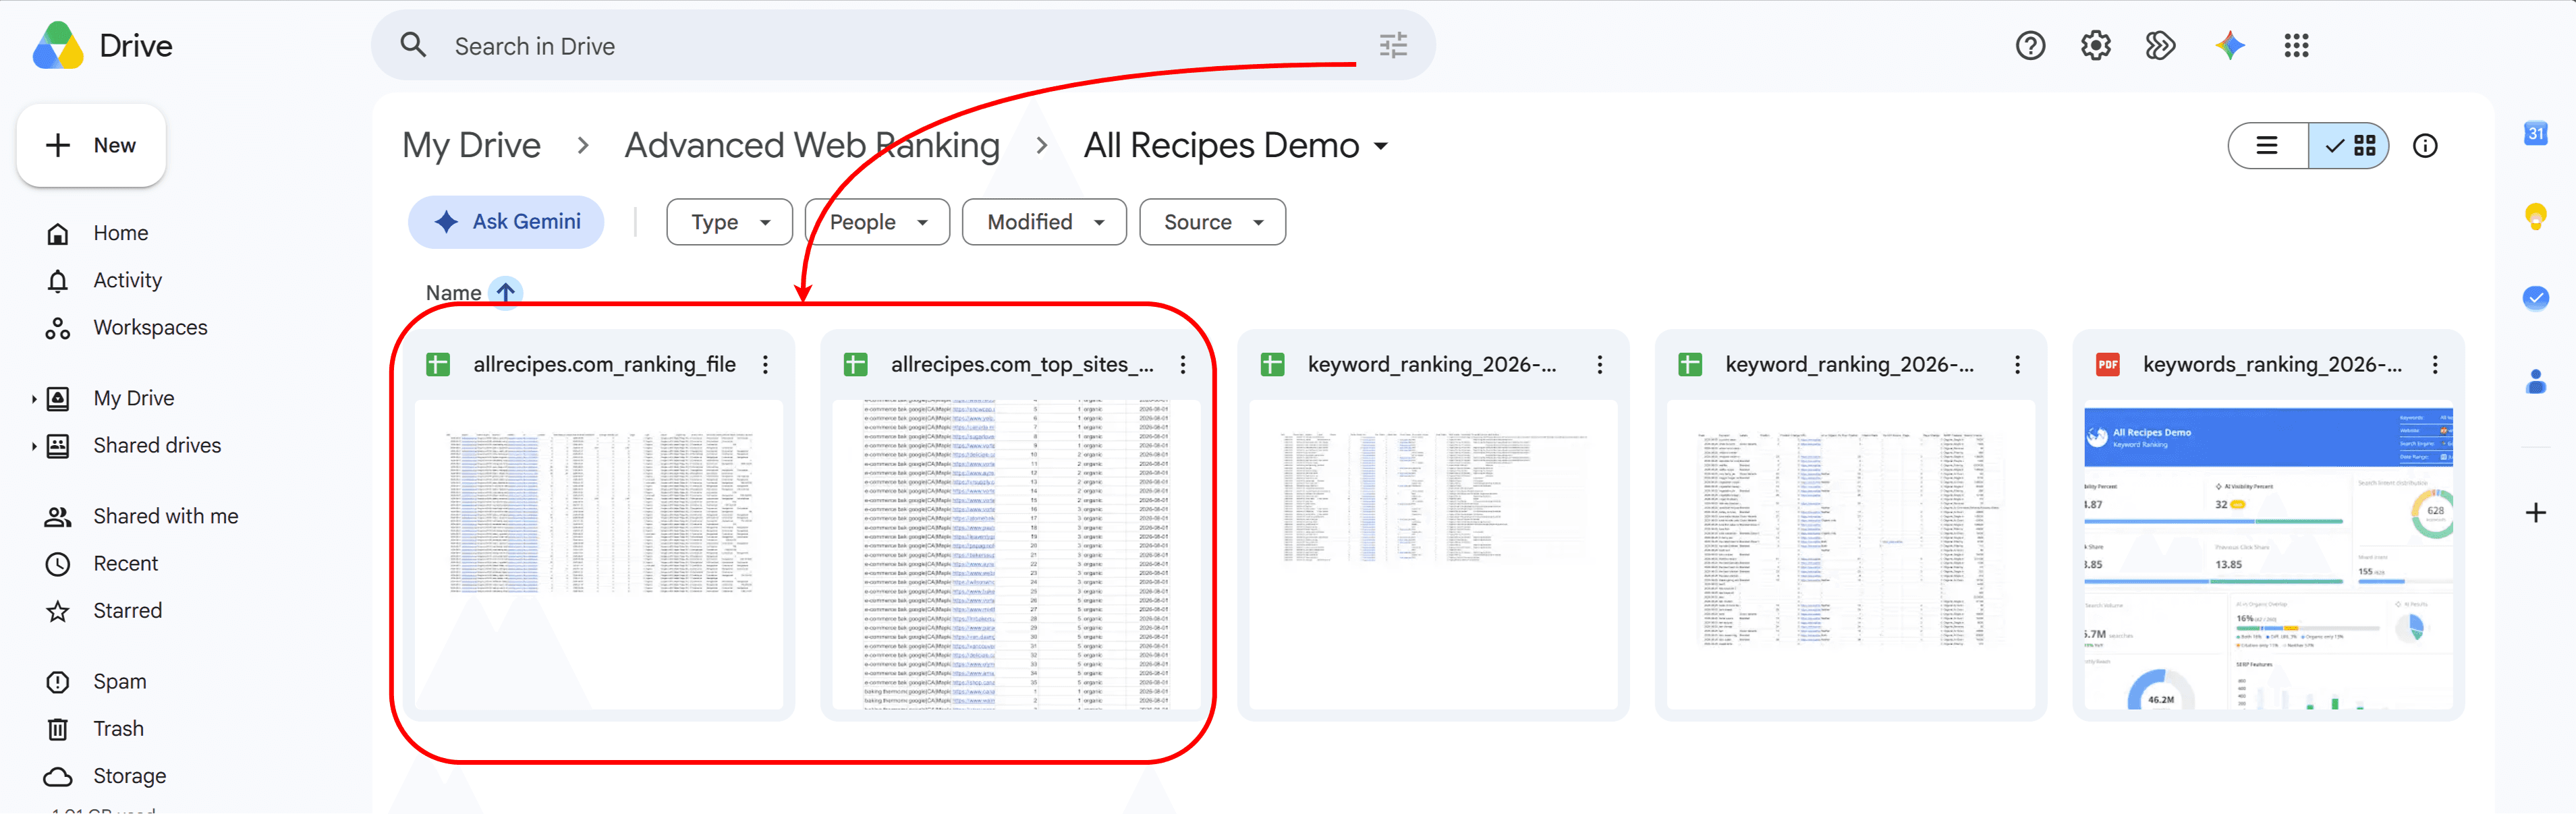Open Spam in sidebar
Screen dimensions: 2576x814
[x=119, y=681]
